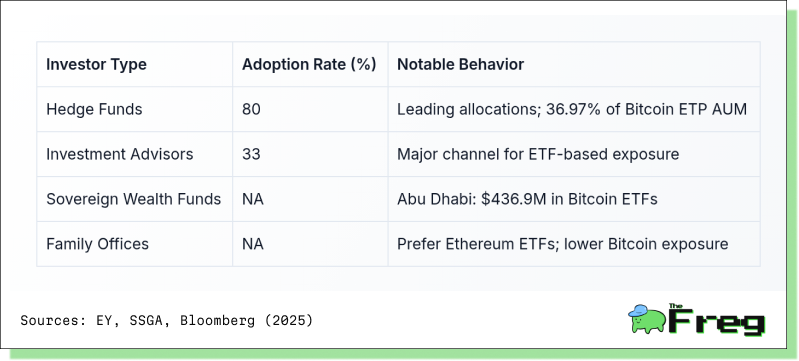The image size is (799, 361).
Task: Click the adoption rate value 80
Action: (x=251, y=109)
